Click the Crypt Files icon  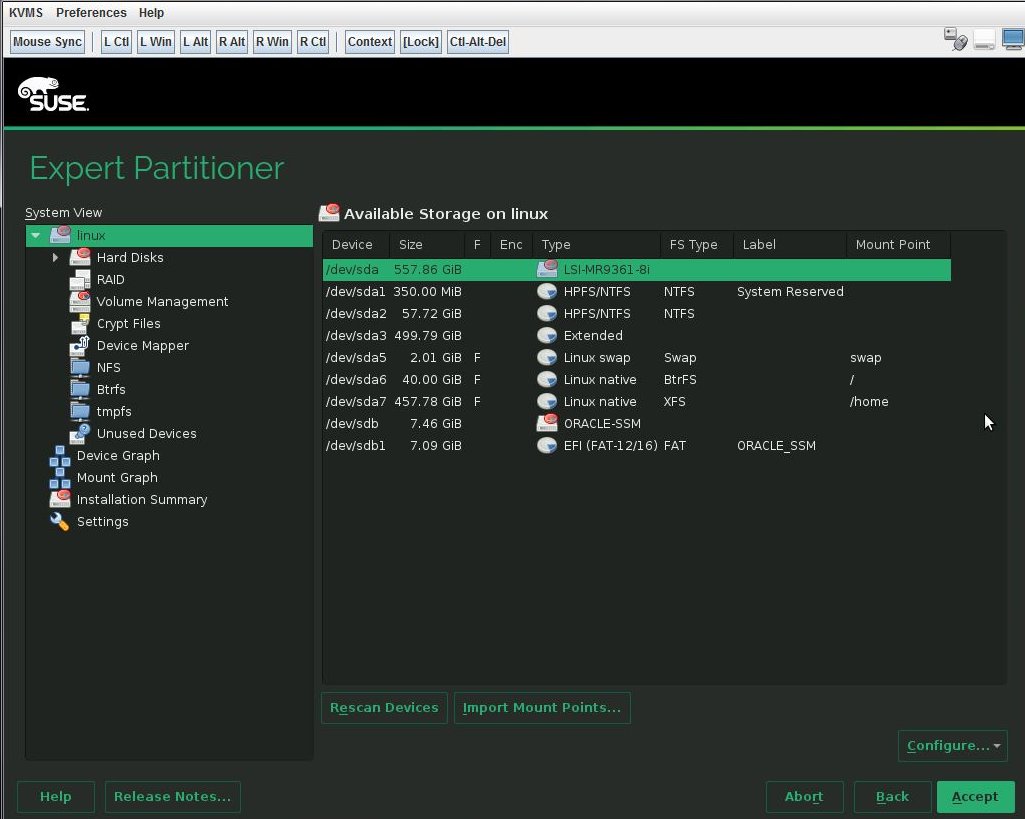pos(80,323)
